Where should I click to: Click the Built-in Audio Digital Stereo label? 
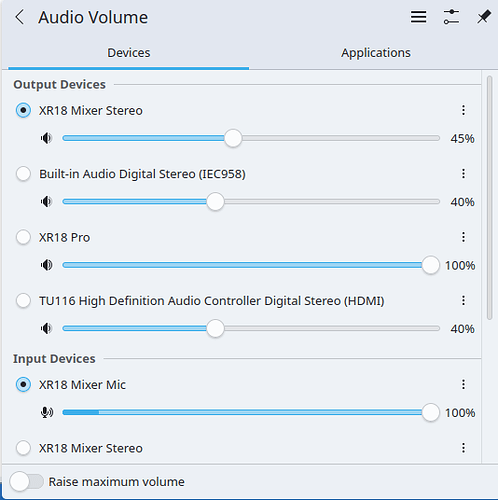point(142,174)
